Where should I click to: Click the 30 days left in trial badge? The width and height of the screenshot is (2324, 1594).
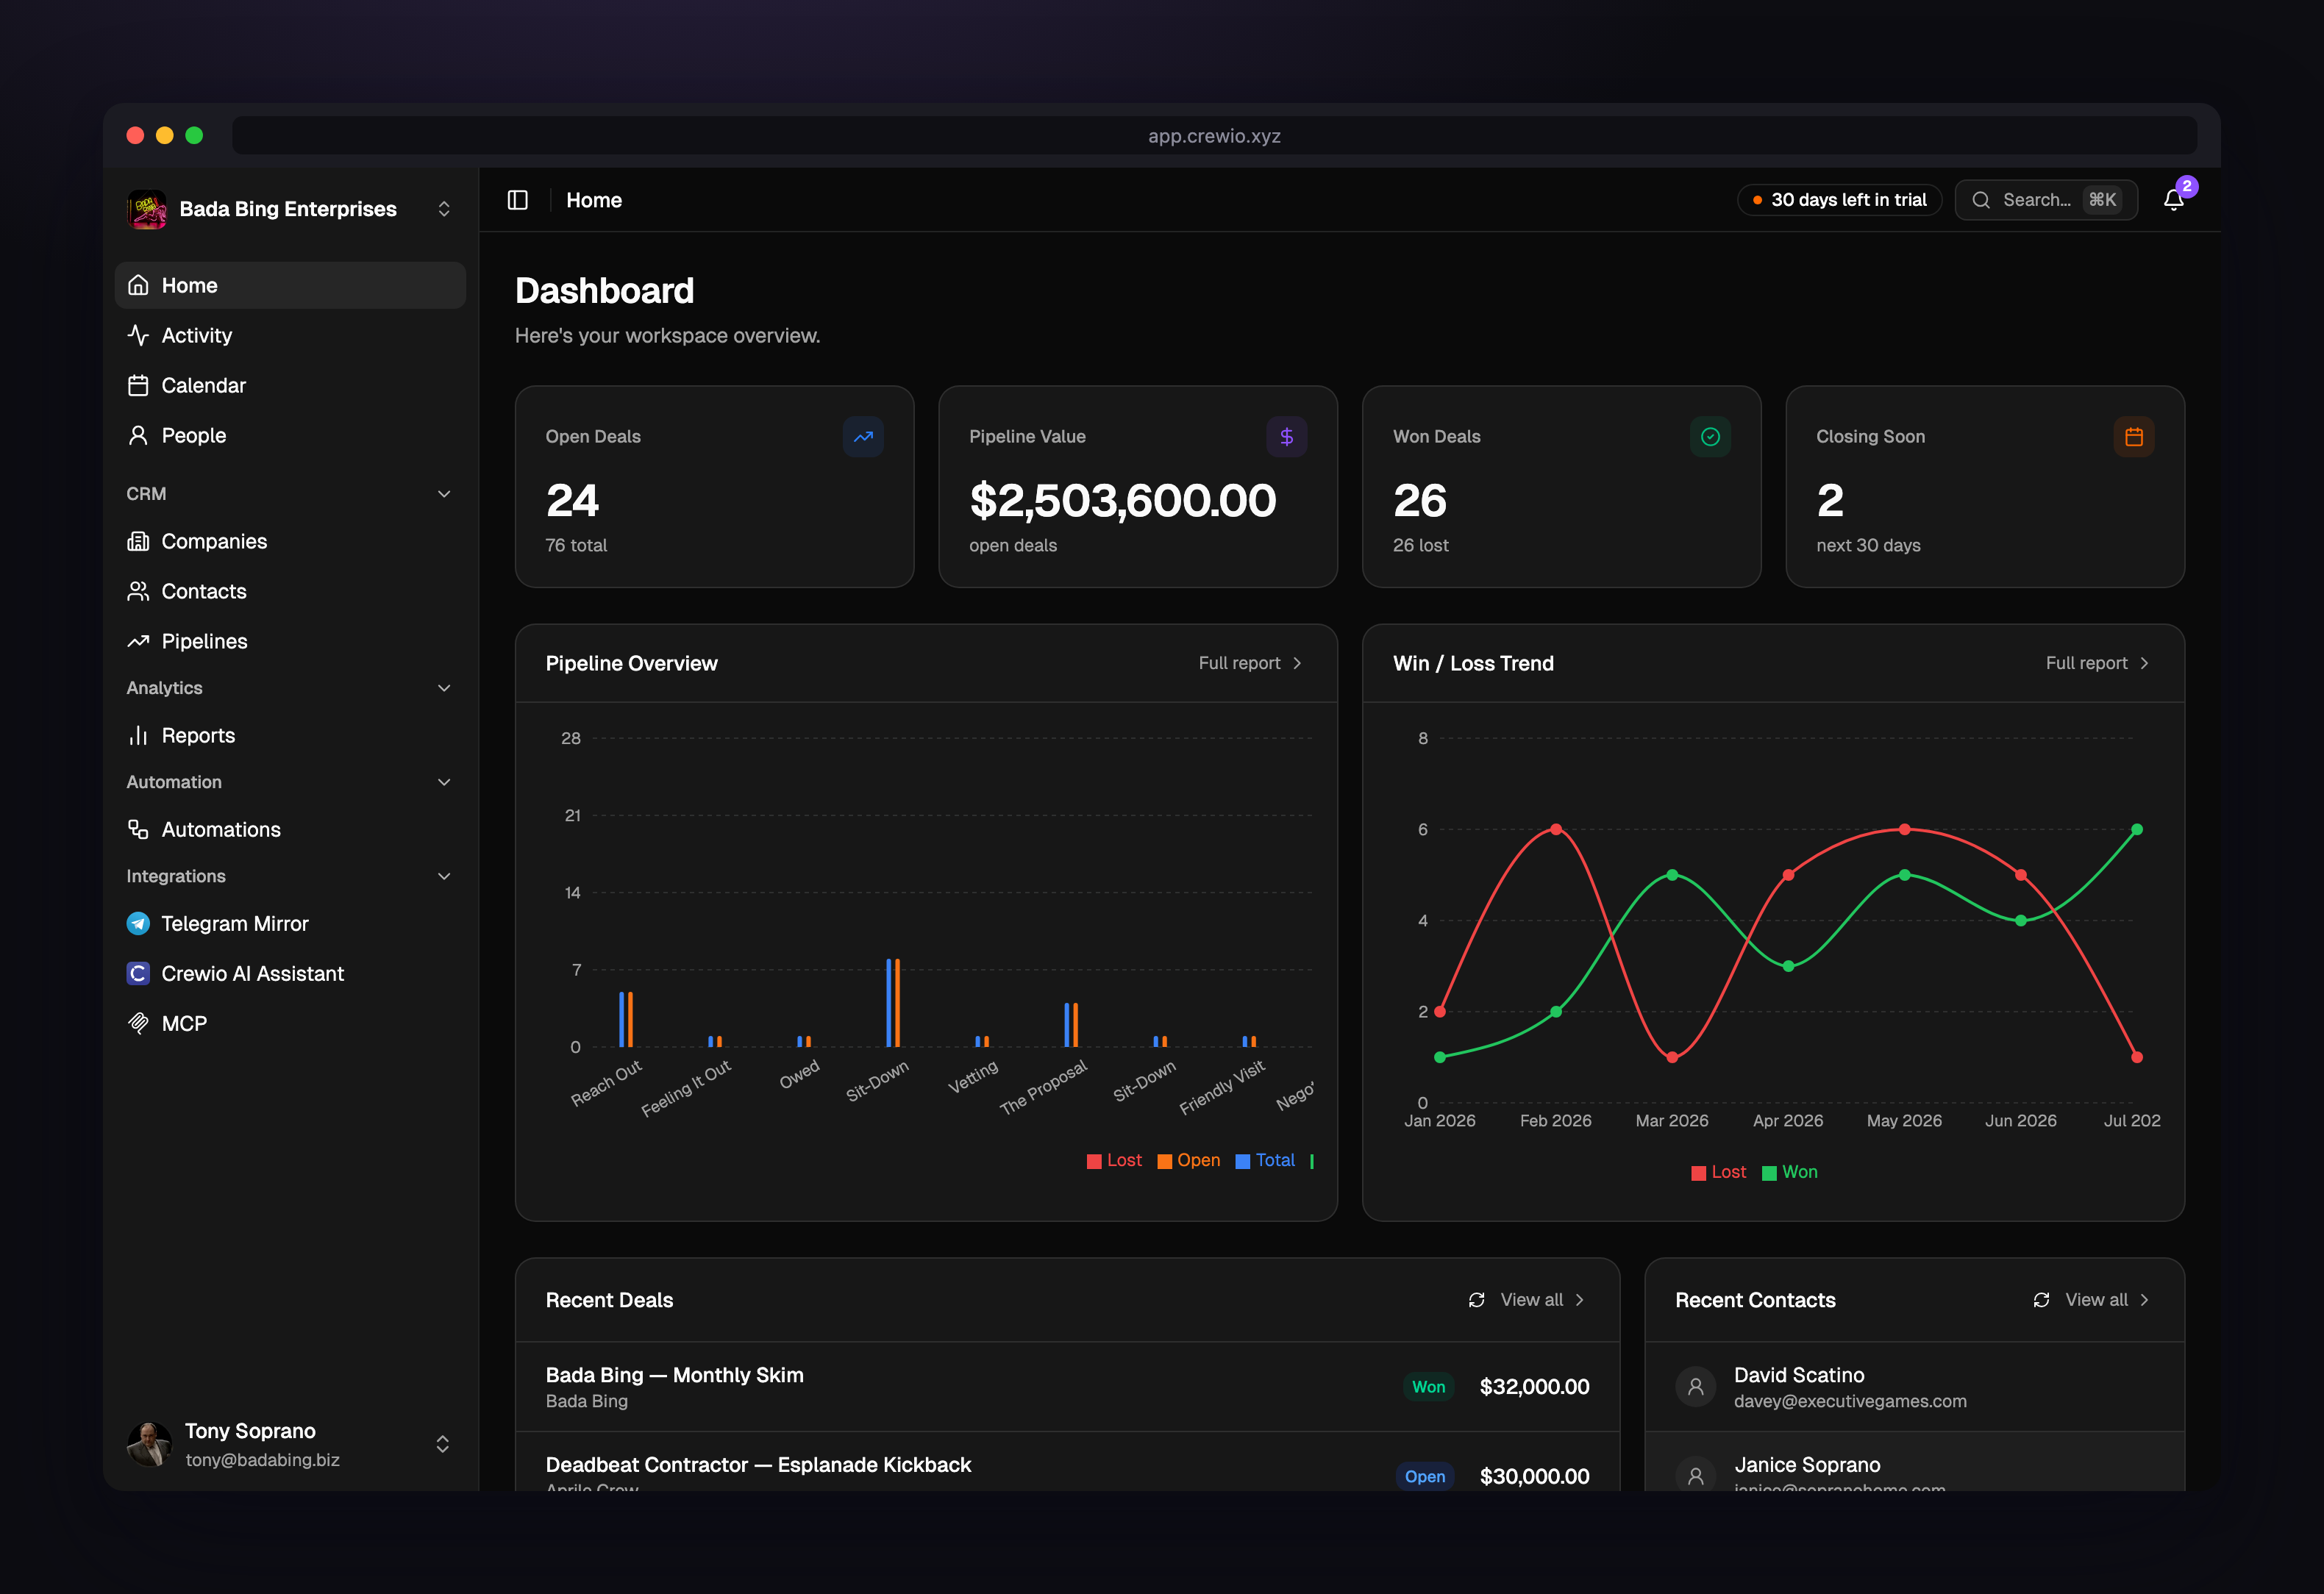[1839, 200]
